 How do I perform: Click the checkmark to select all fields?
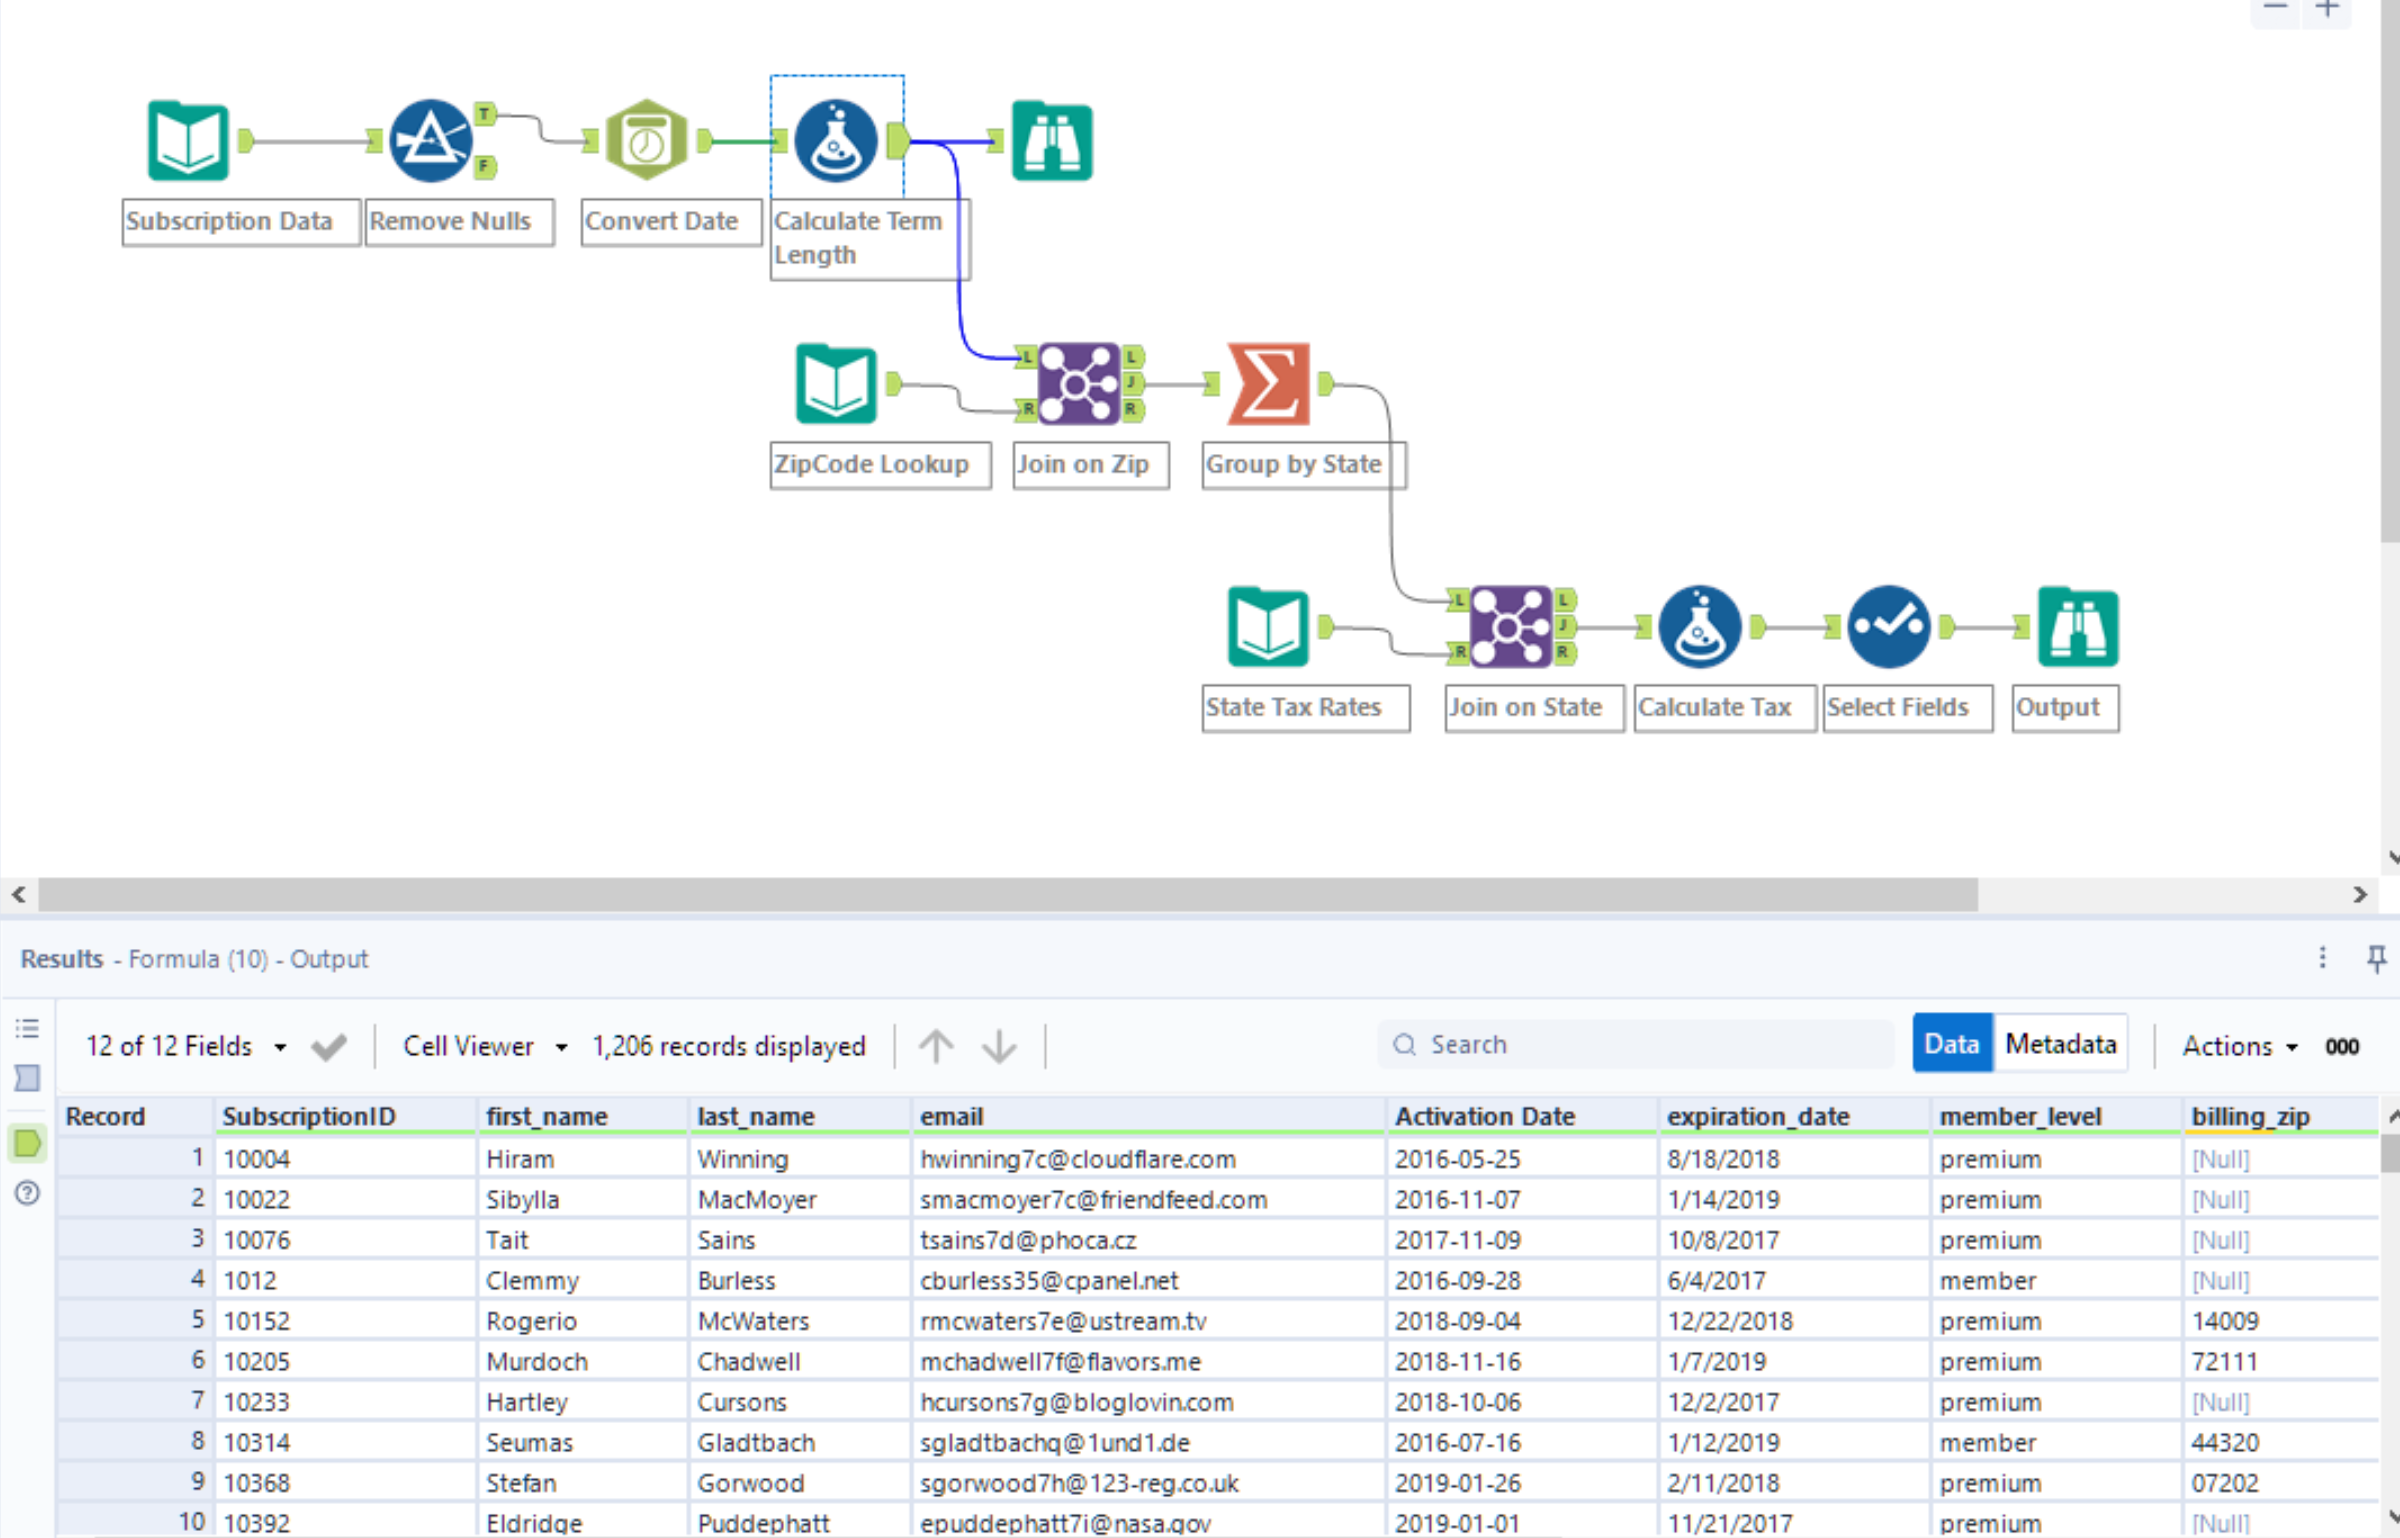[329, 1046]
